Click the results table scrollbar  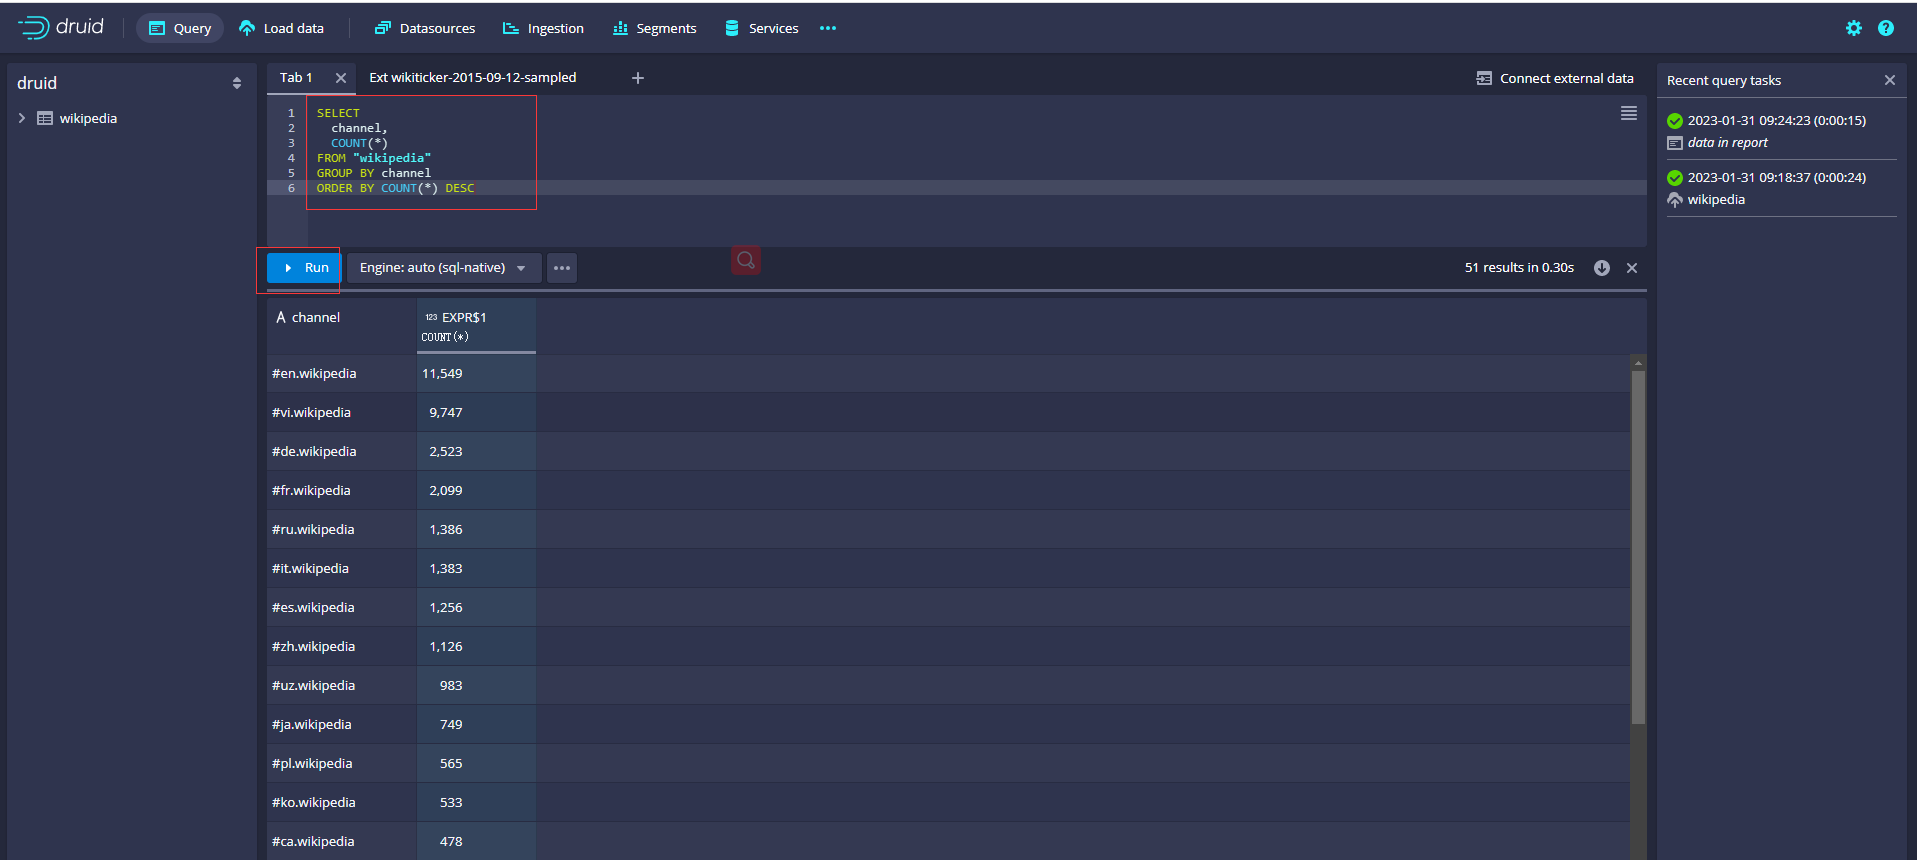click(1638, 547)
